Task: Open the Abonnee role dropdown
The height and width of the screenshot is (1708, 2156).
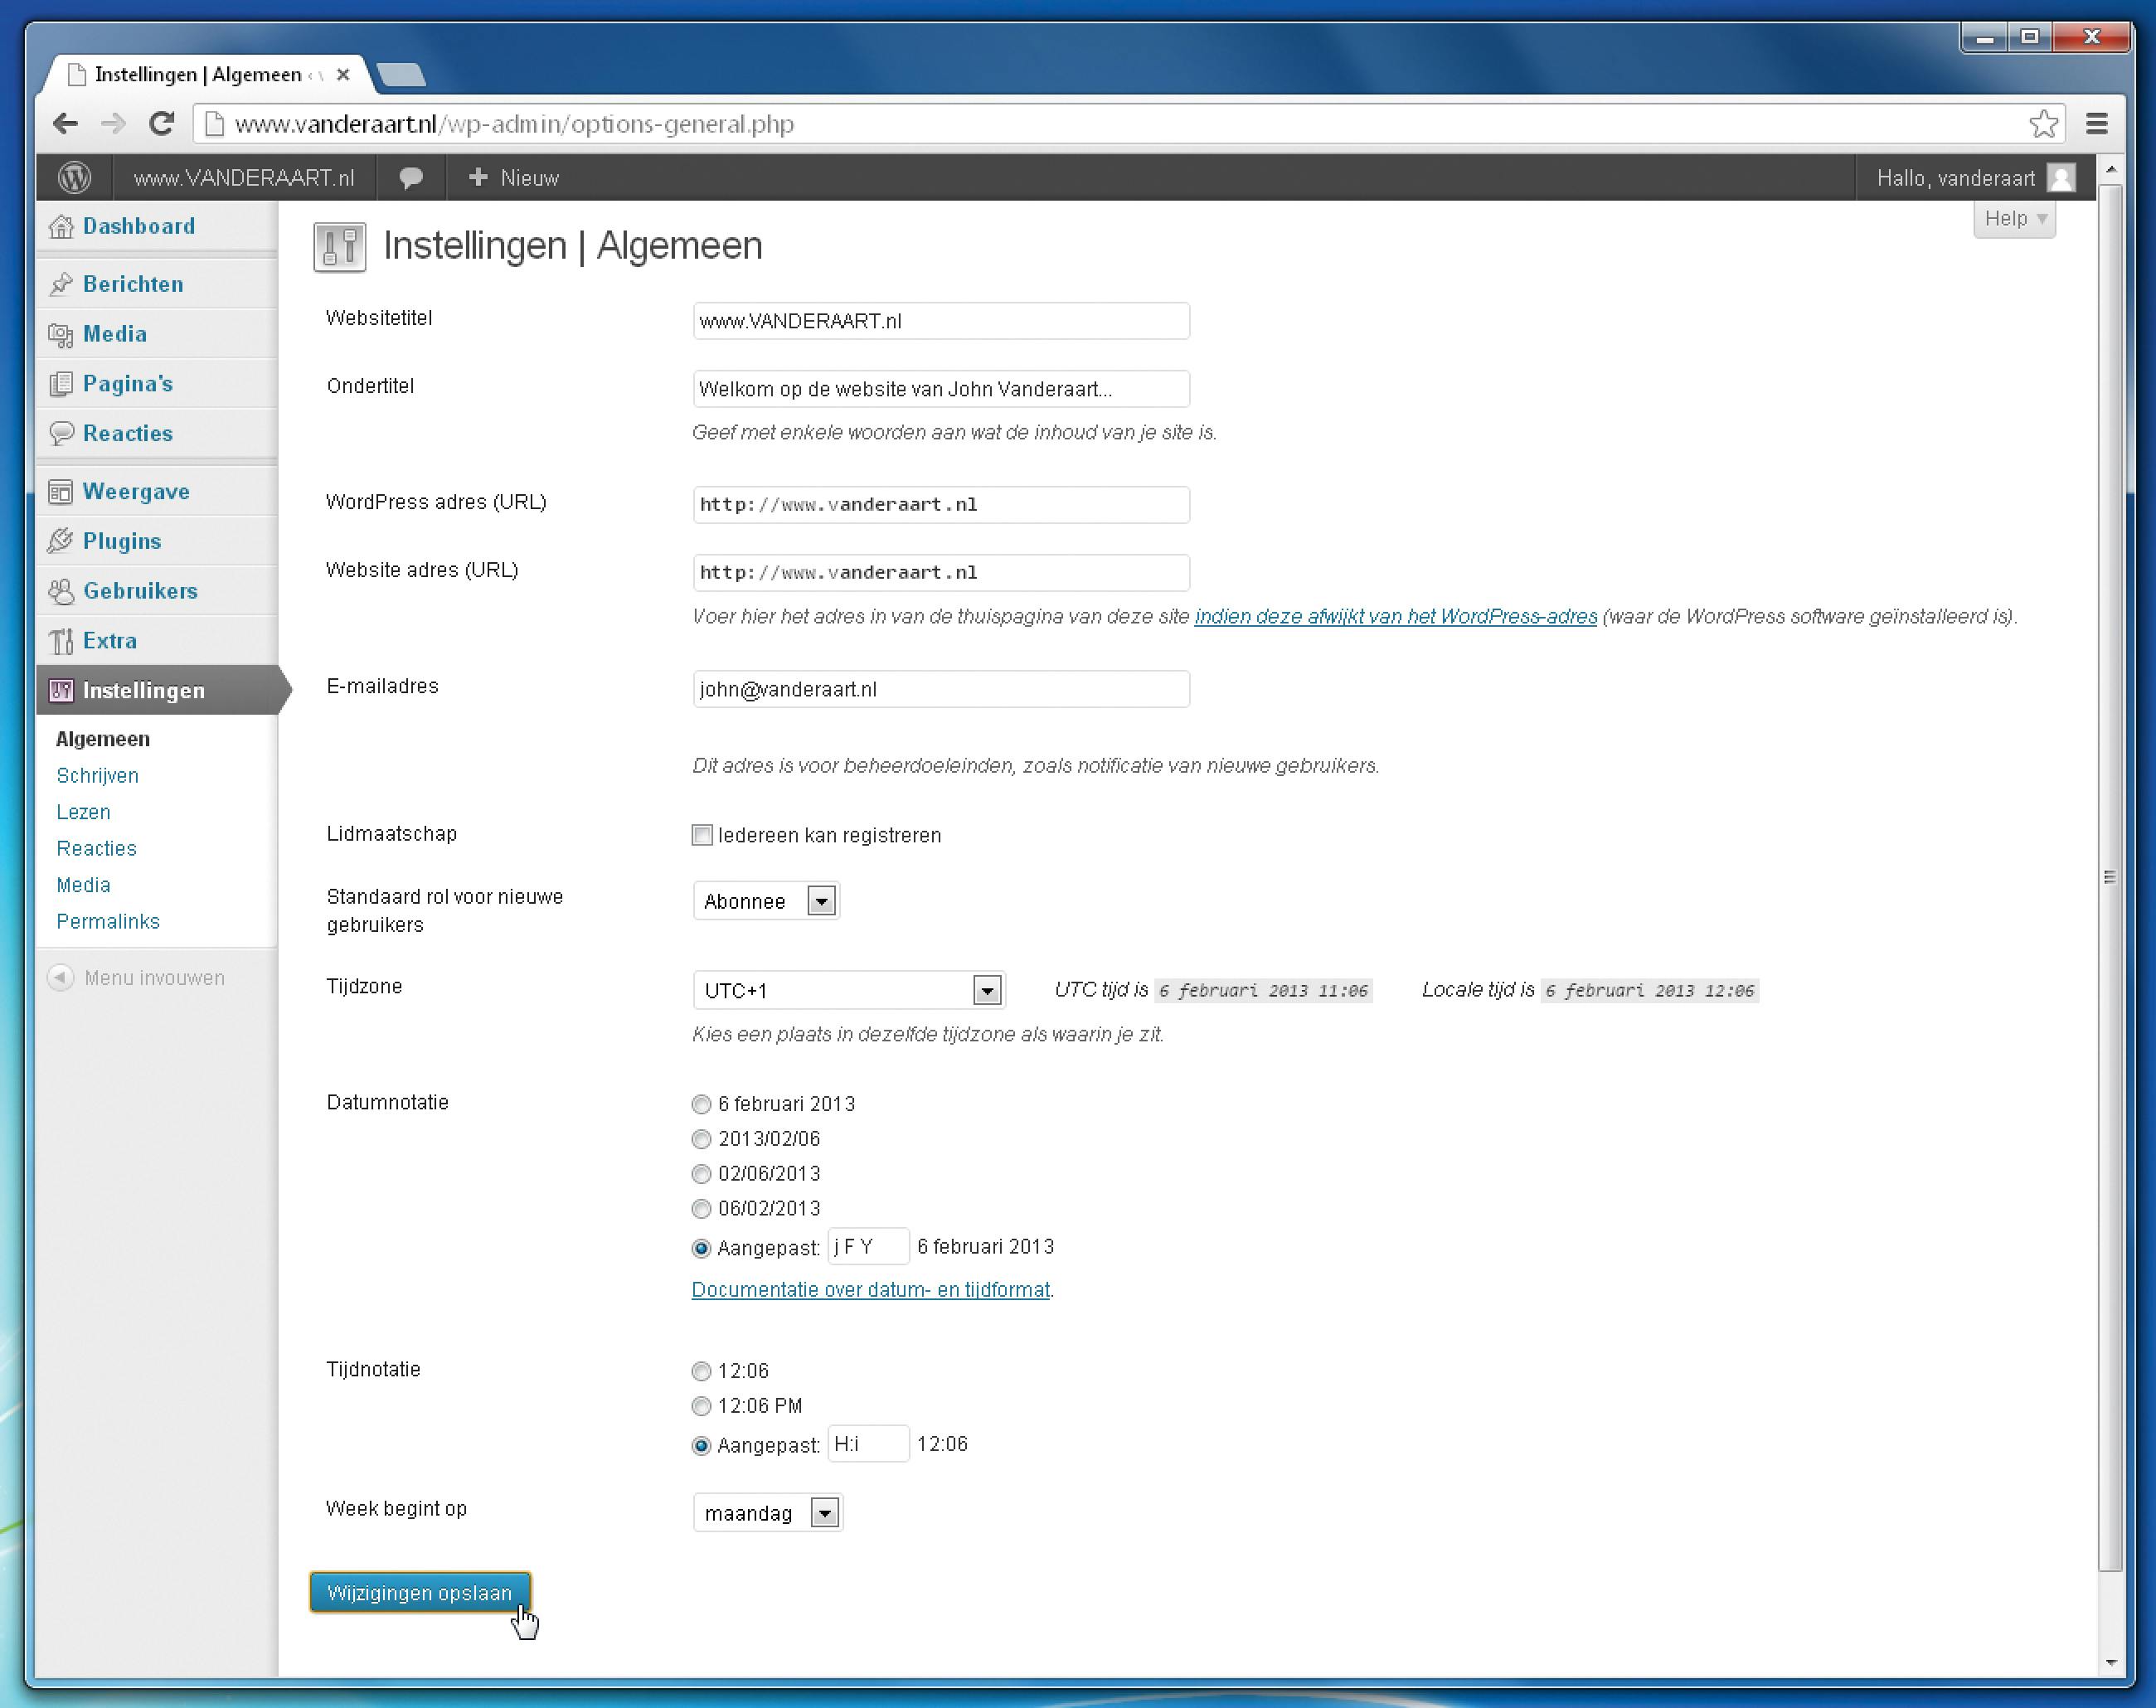Action: [x=766, y=901]
